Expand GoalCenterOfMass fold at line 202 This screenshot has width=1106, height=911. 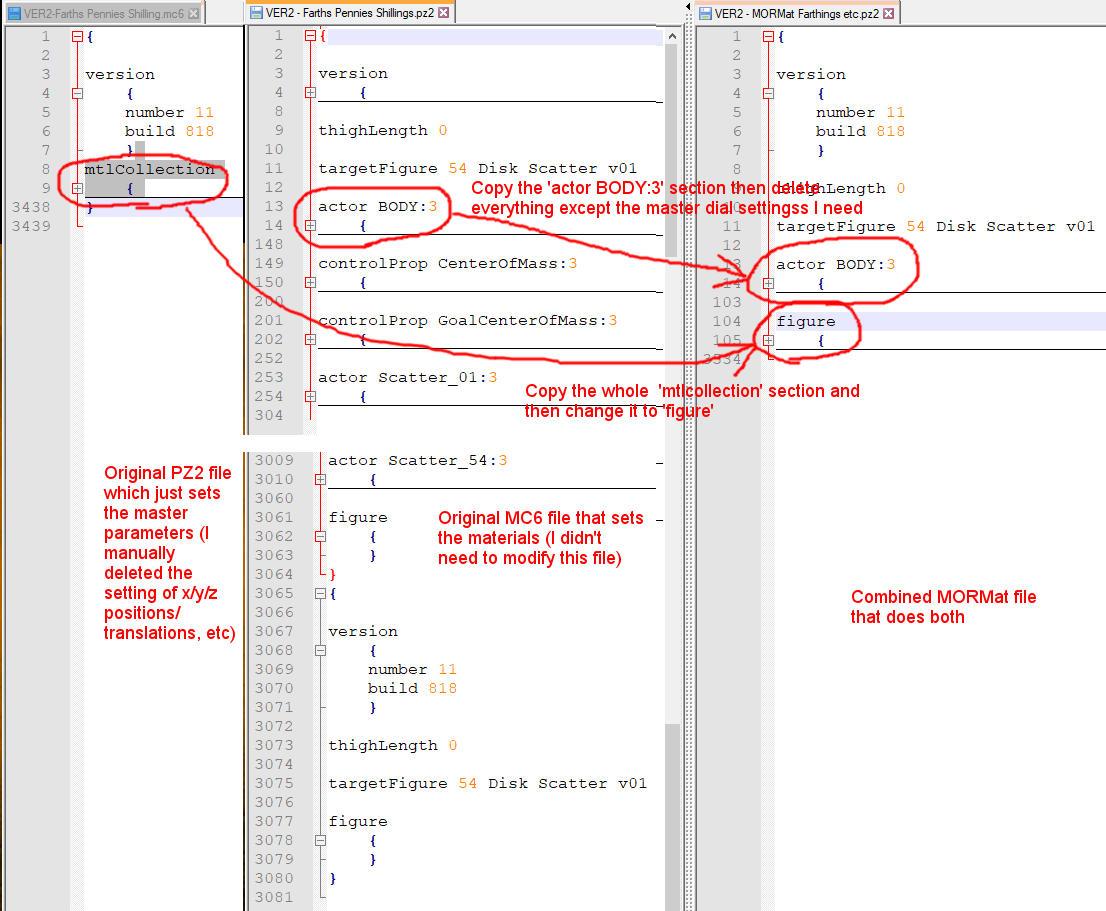coord(310,339)
